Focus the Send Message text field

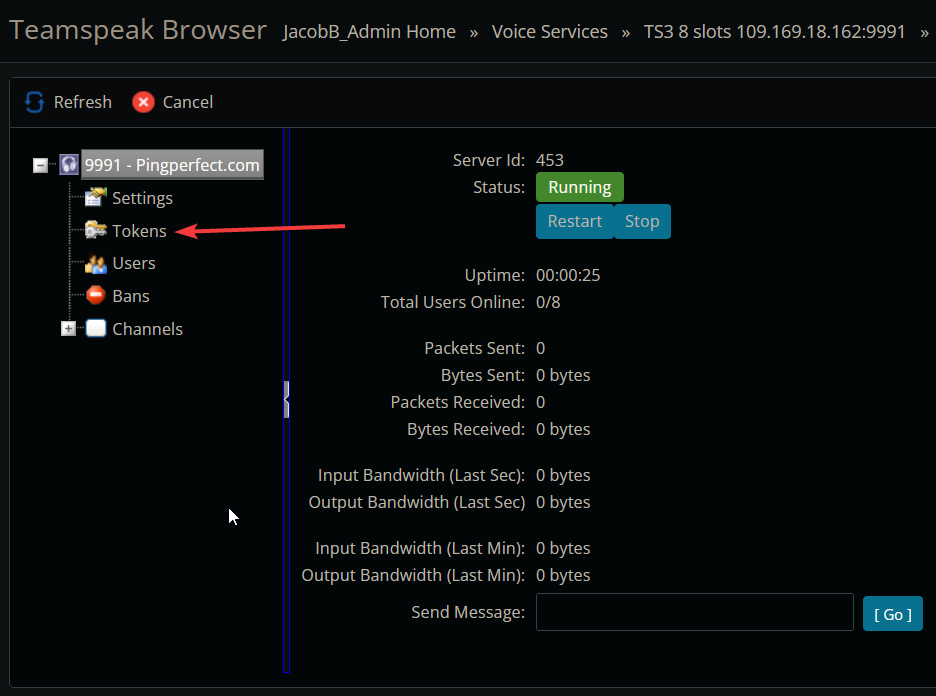pyautogui.click(x=694, y=613)
